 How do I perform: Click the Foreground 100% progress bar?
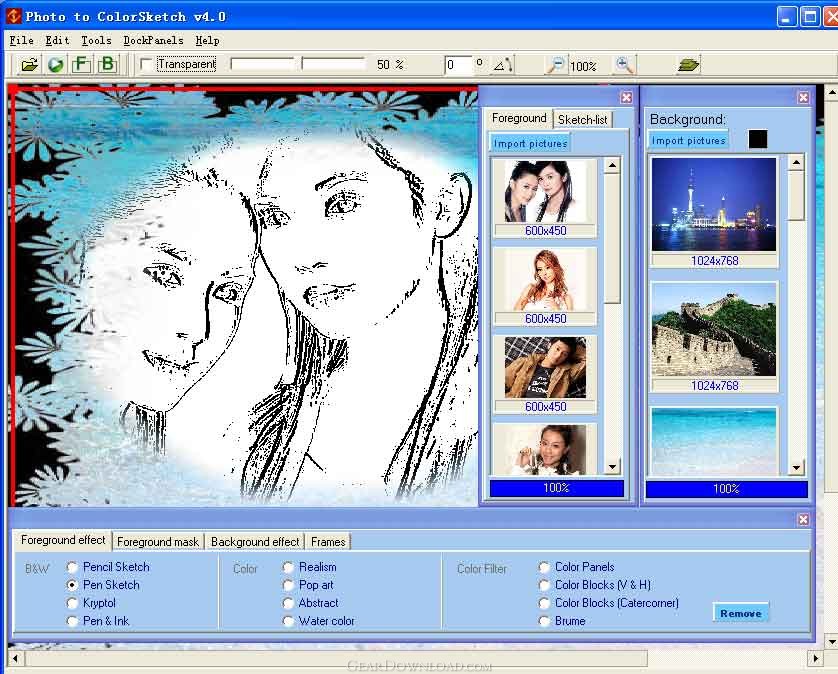pos(556,488)
